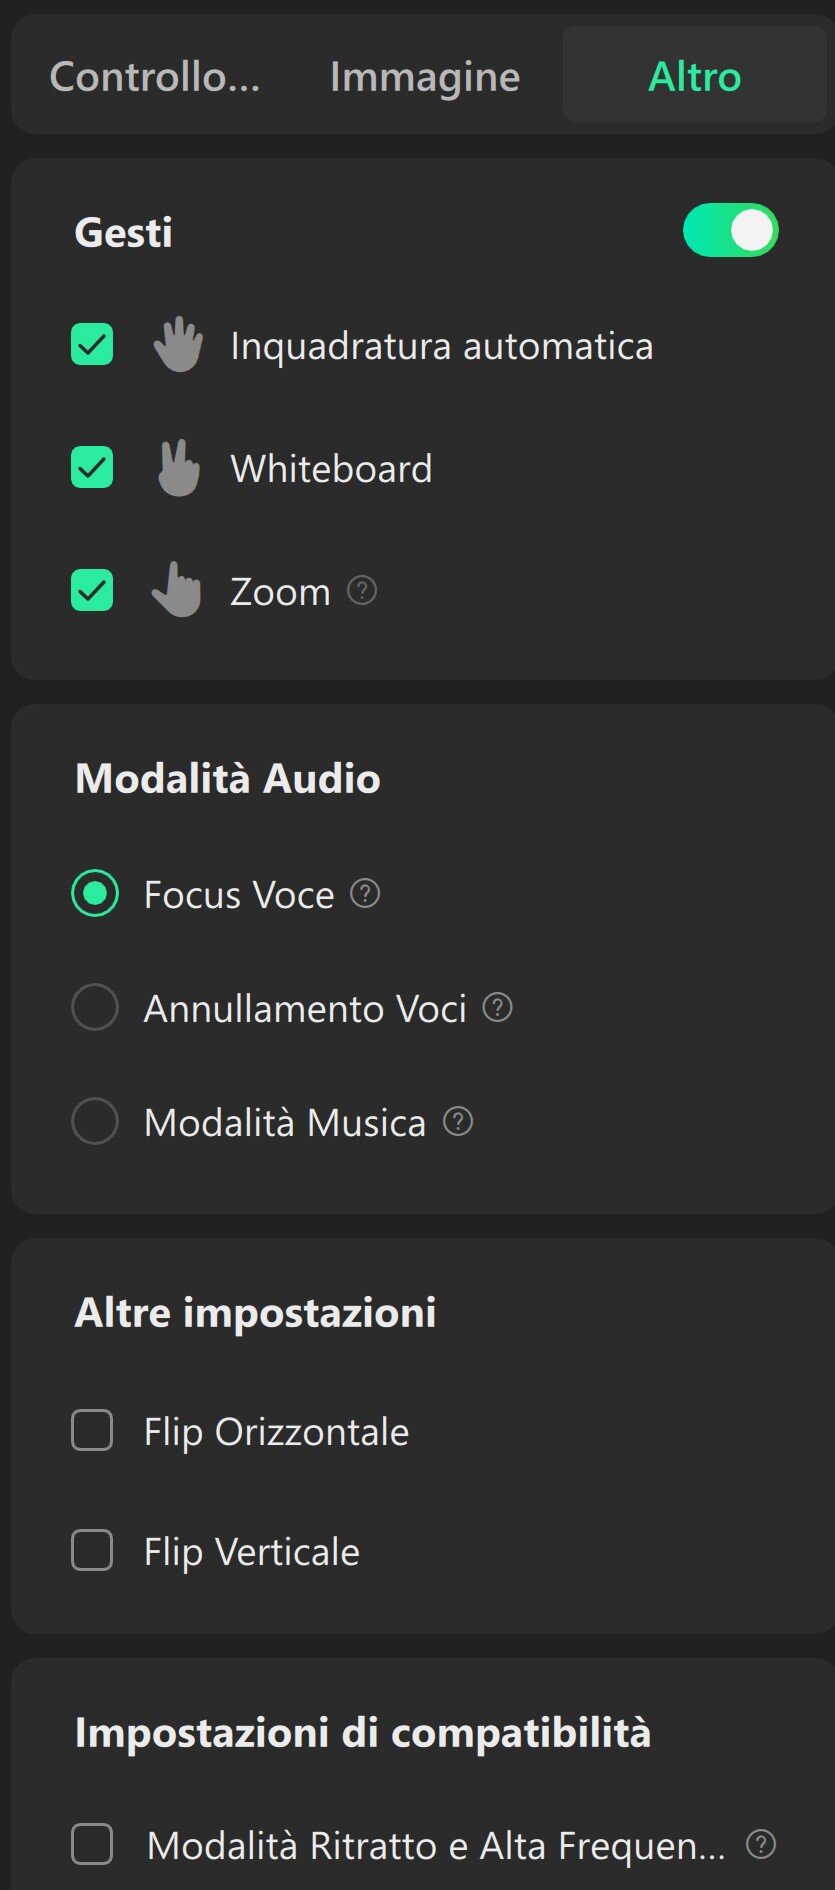Image resolution: width=835 pixels, height=1890 pixels.
Task: Show help tooltip for Focus Voce
Action: pos(365,894)
